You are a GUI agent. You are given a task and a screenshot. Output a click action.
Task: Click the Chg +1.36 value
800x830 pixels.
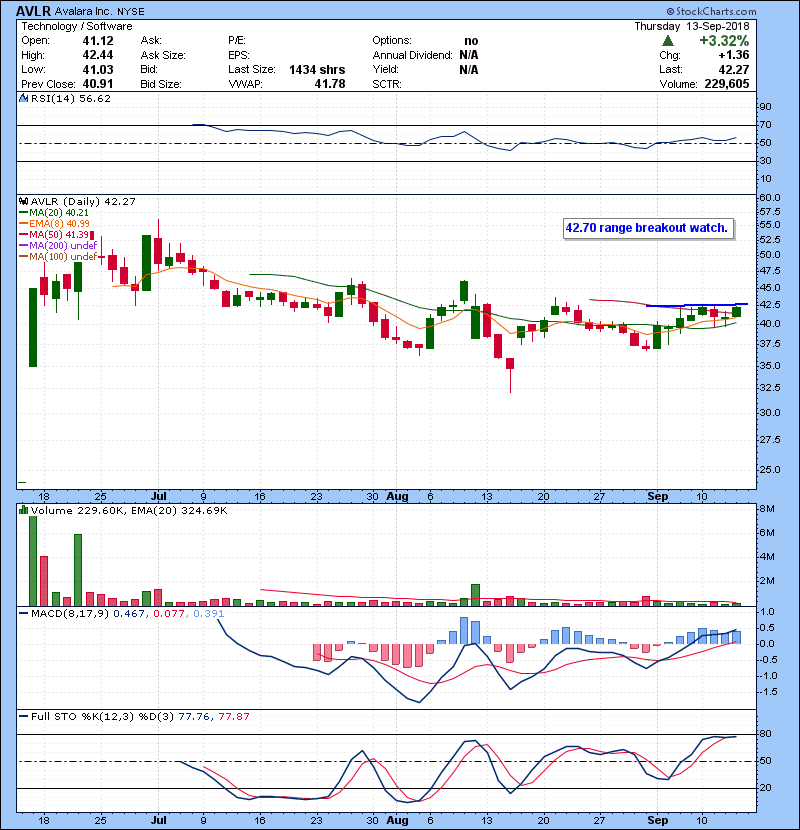[x=734, y=55]
